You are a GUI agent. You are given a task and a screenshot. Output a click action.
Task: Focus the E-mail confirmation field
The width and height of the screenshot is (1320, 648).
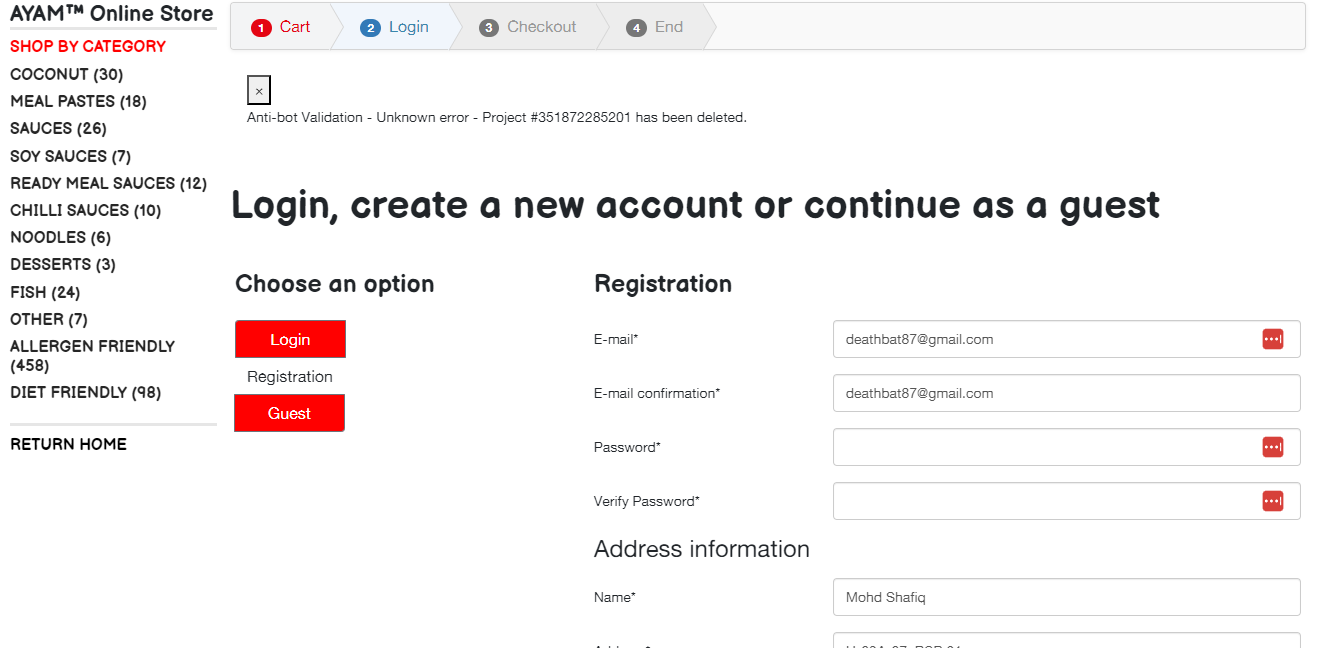coord(1066,393)
